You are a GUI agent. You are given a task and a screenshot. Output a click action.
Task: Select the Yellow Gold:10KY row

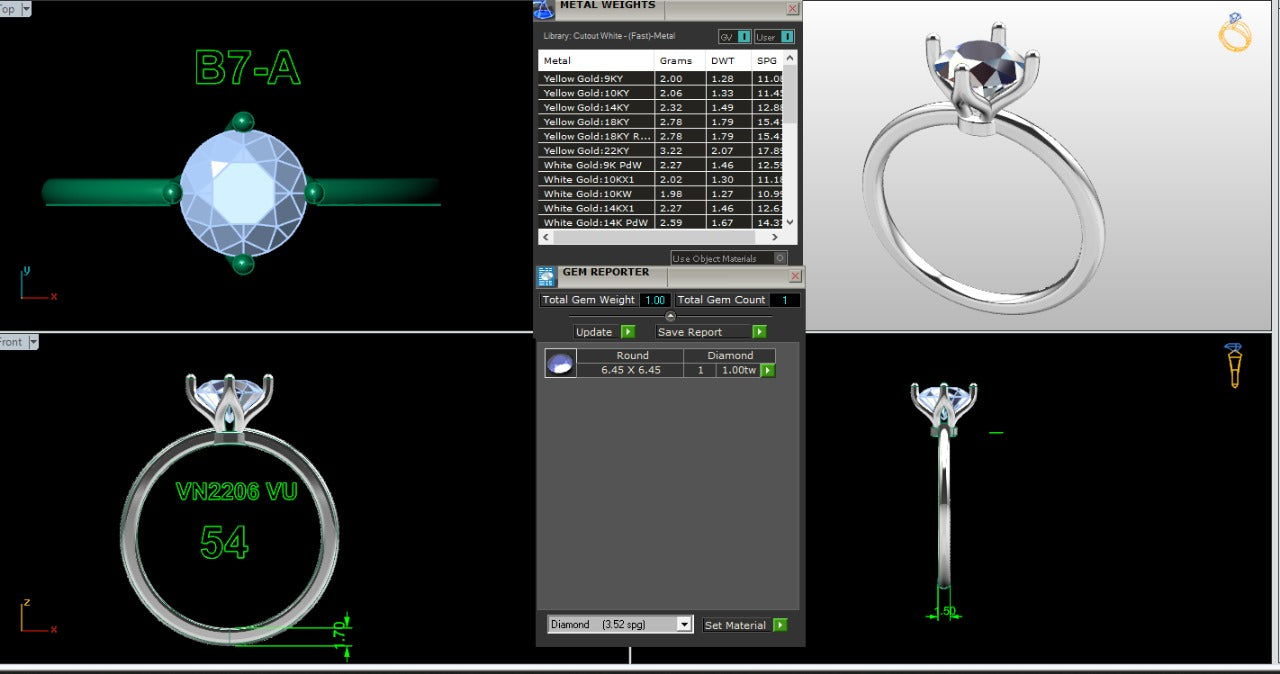point(661,92)
